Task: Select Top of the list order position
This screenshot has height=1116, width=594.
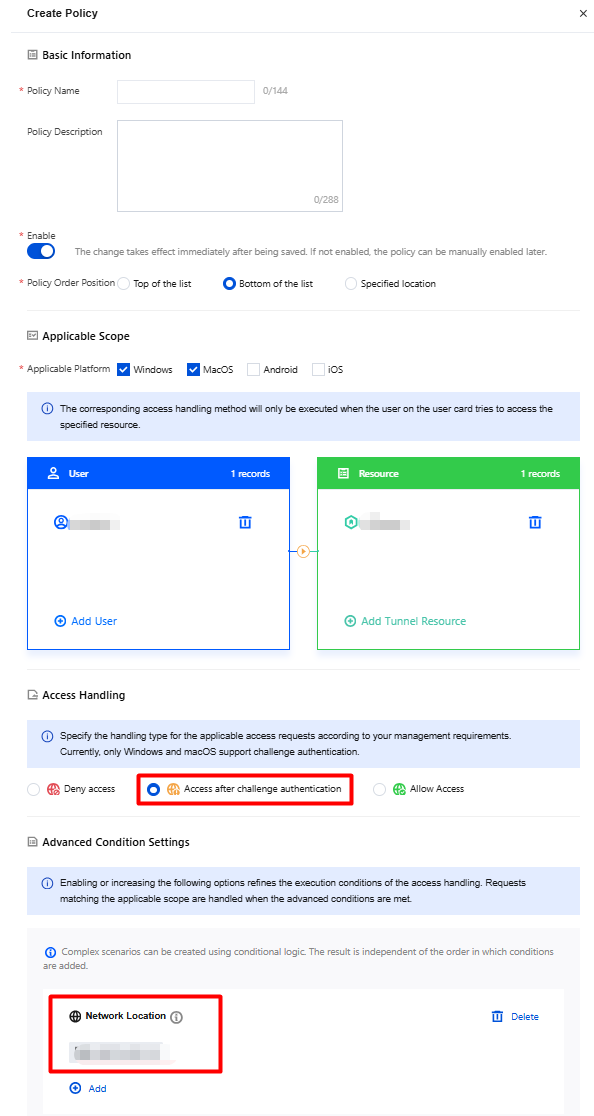Action: (x=124, y=283)
